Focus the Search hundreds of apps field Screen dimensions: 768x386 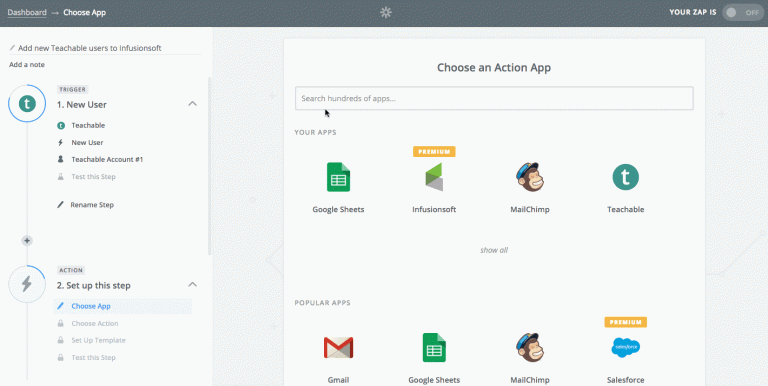(x=494, y=98)
